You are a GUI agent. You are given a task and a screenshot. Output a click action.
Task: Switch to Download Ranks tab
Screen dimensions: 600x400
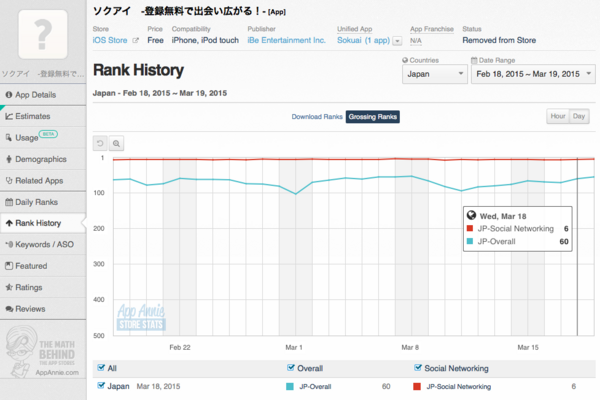(x=317, y=117)
